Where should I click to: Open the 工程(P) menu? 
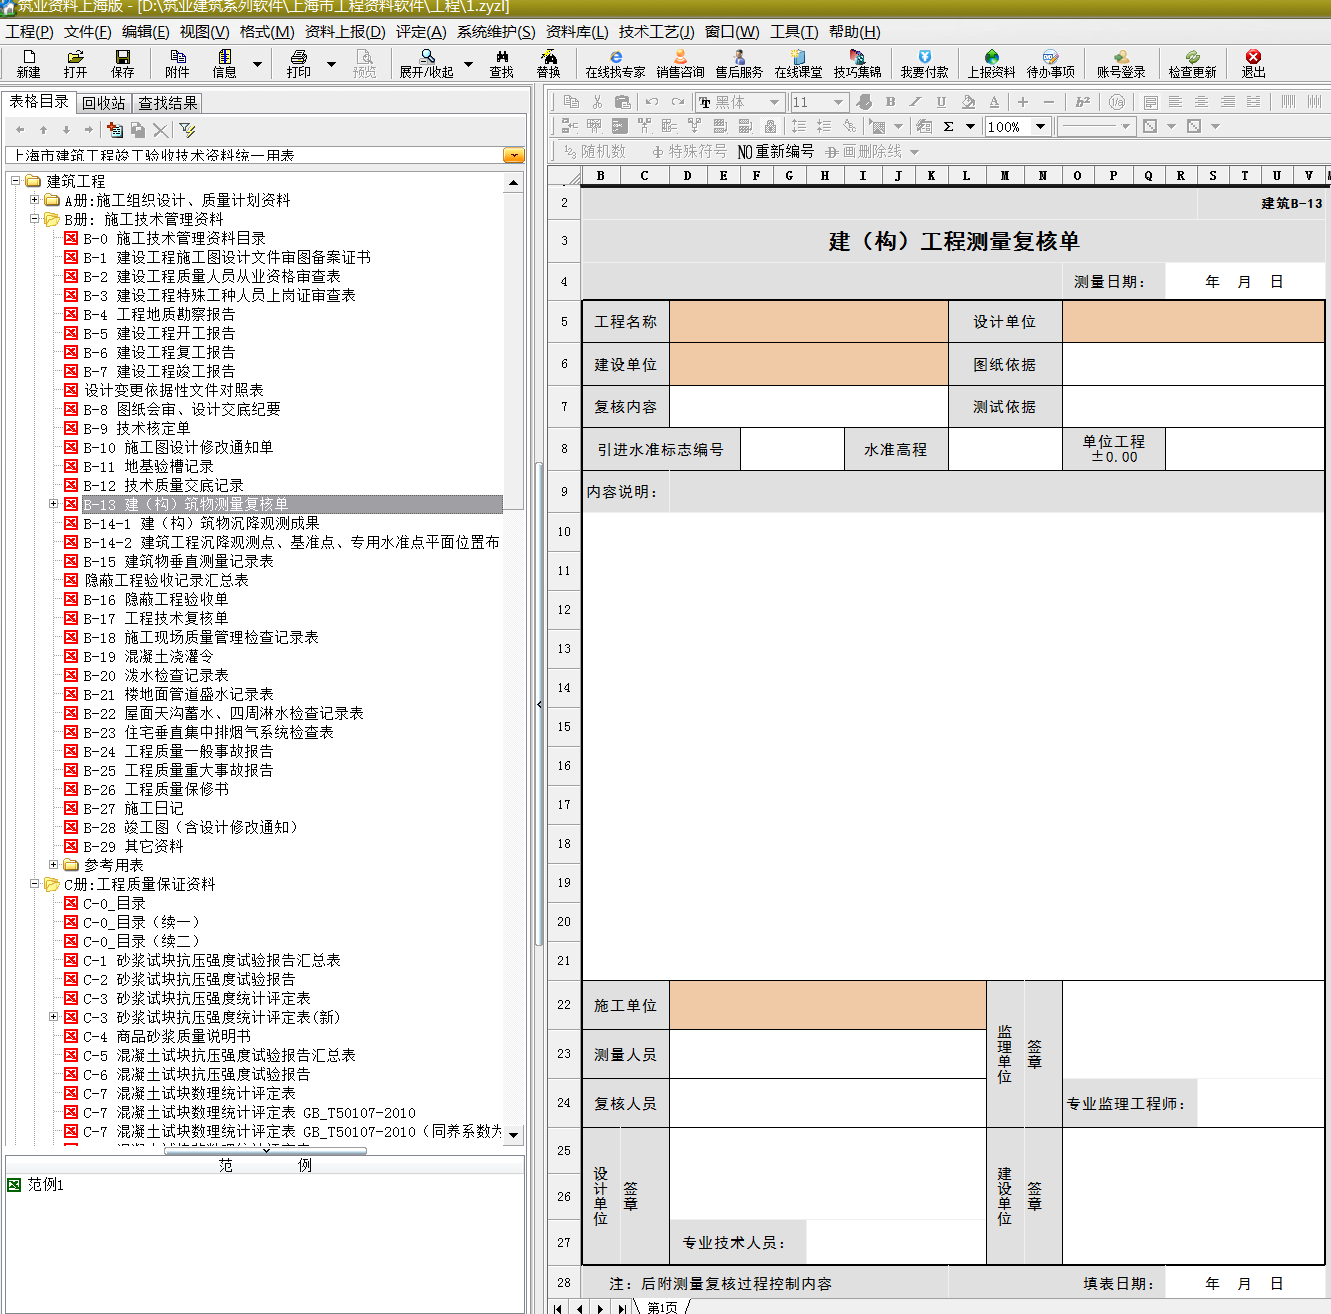[x=29, y=32]
